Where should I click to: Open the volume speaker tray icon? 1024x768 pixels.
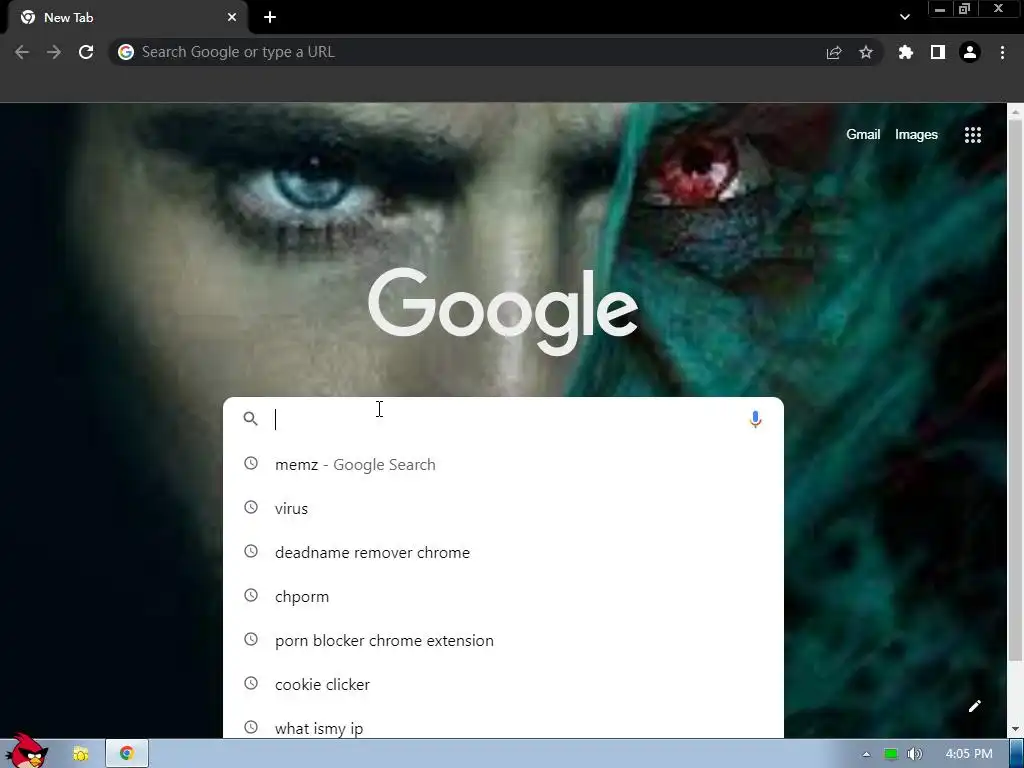click(x=914, y=754)
